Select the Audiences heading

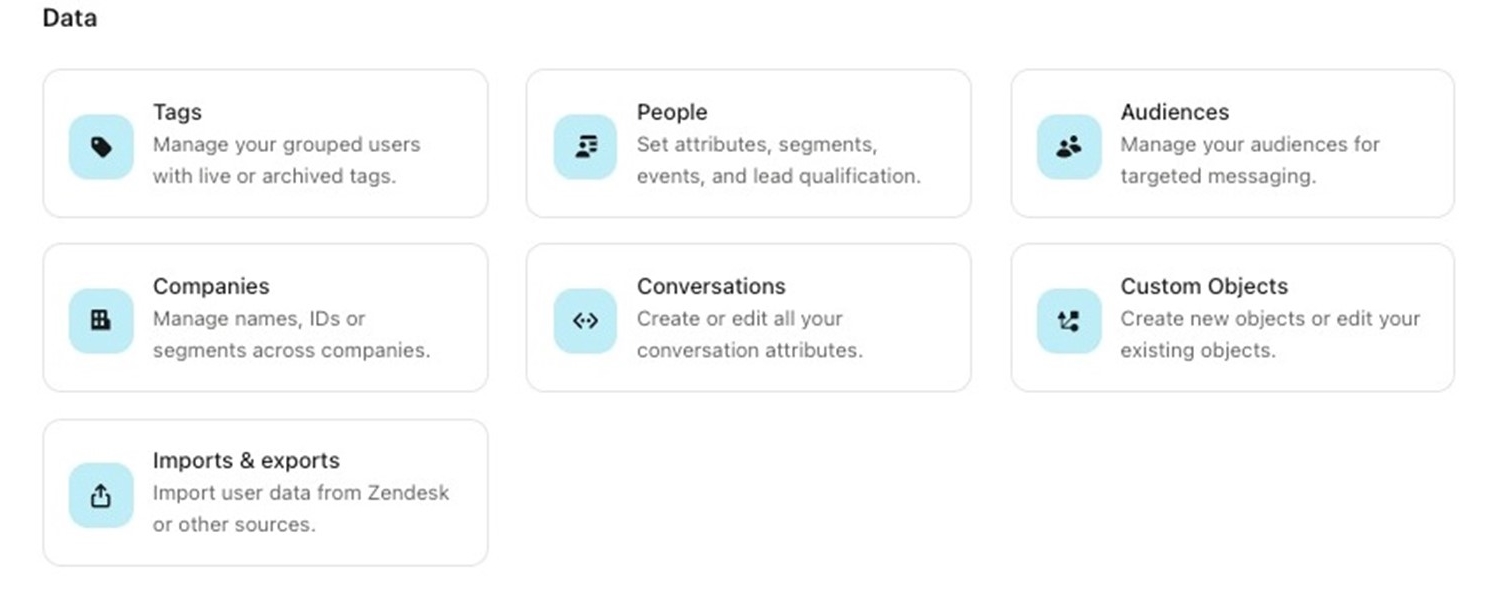click(1174, 112)
